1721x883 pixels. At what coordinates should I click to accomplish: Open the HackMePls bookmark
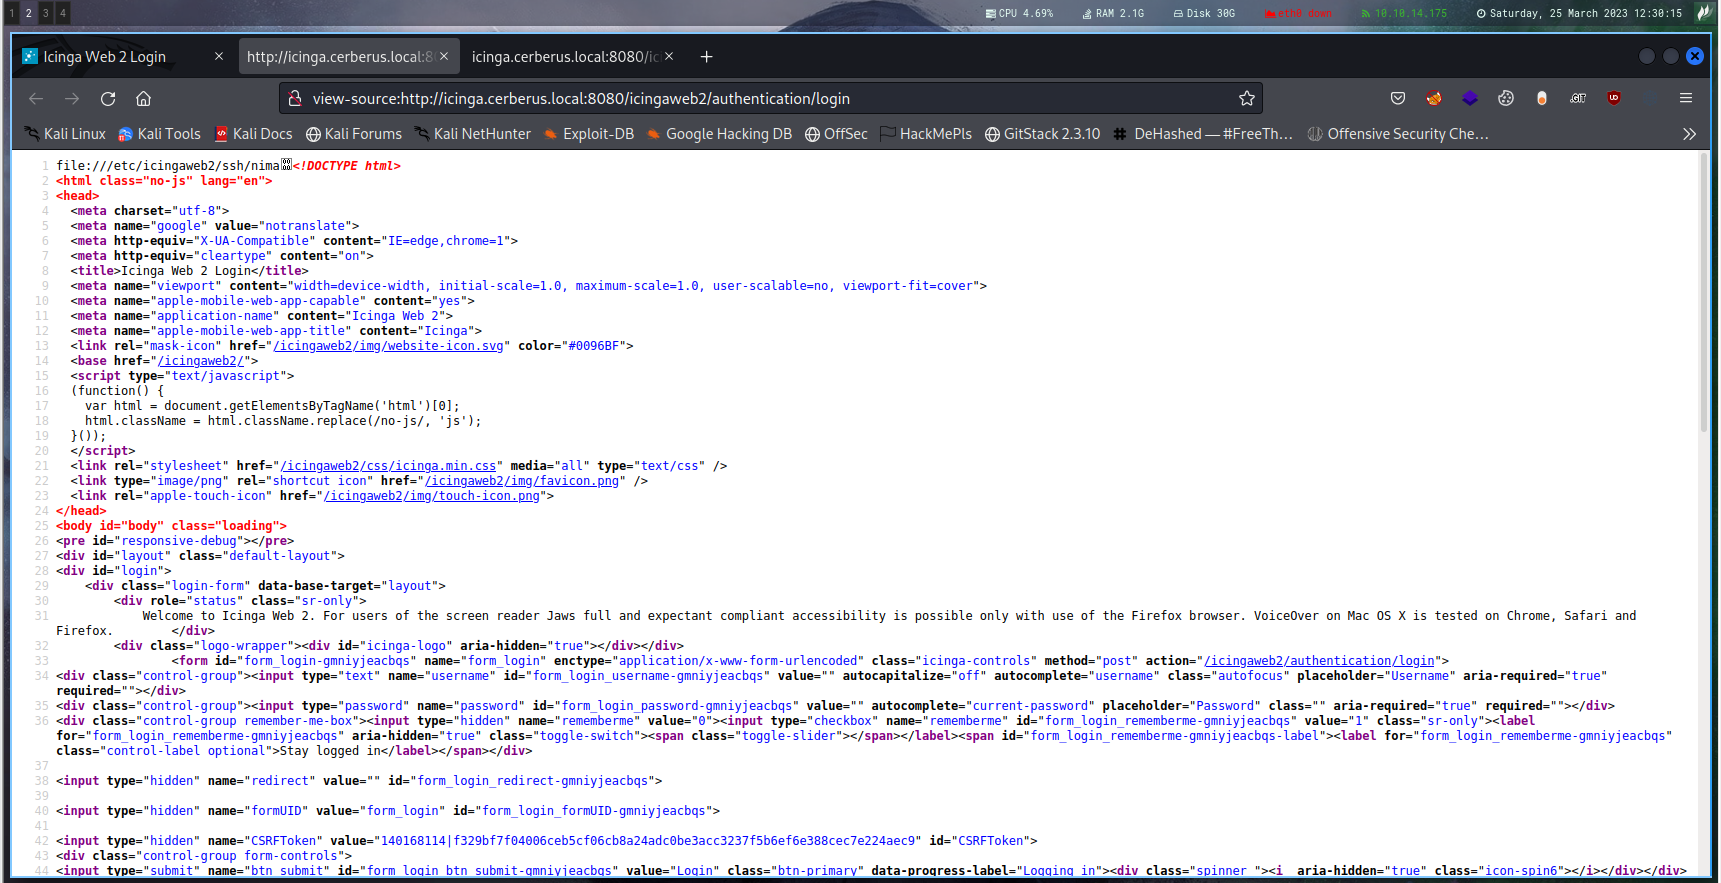[x=926, y=134]
